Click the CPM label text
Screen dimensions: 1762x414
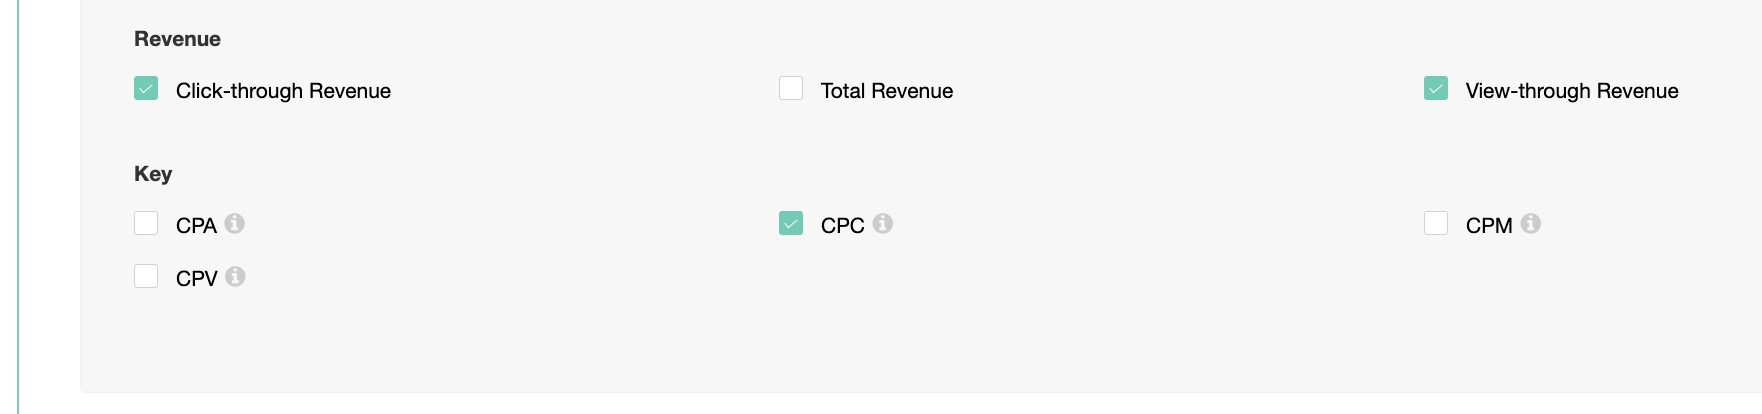tap(1488, 226)
